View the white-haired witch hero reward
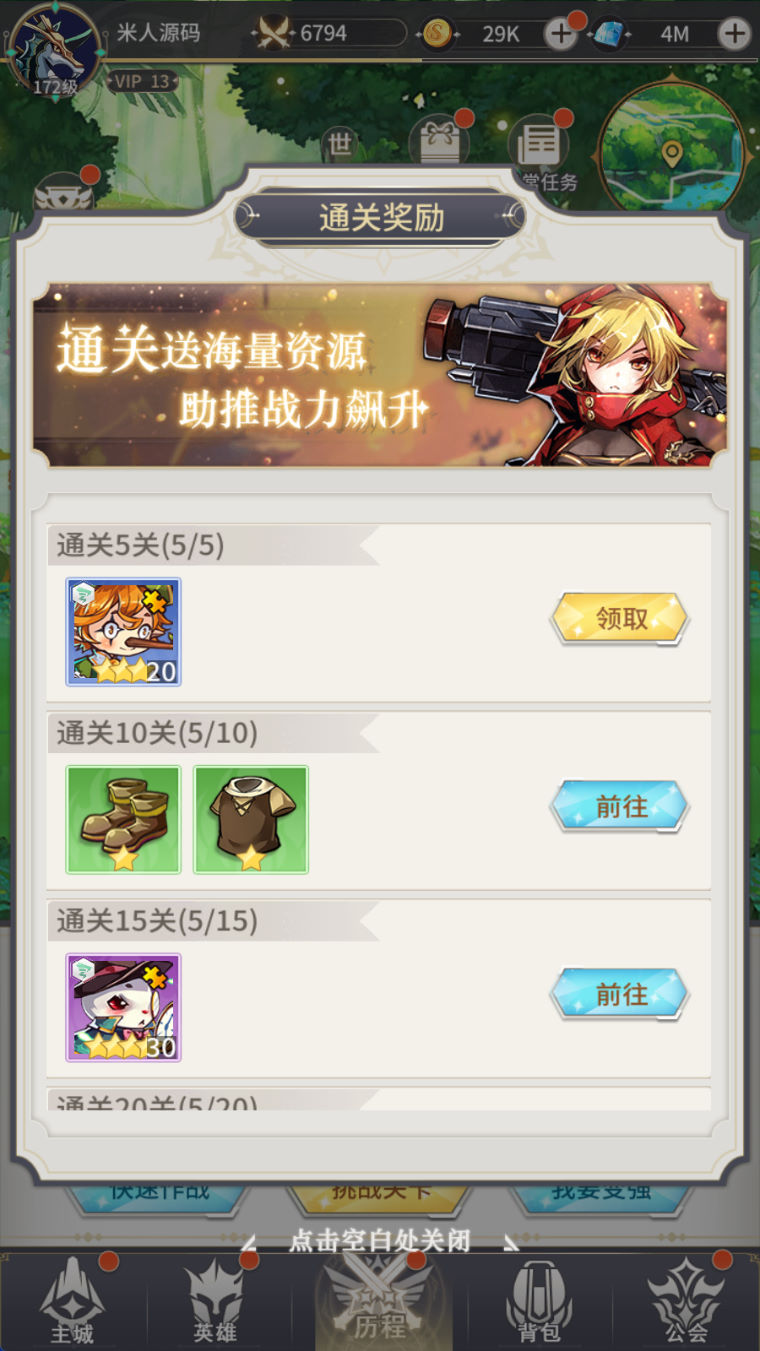Screen dimensions: 760x1351 (124, 1007)
